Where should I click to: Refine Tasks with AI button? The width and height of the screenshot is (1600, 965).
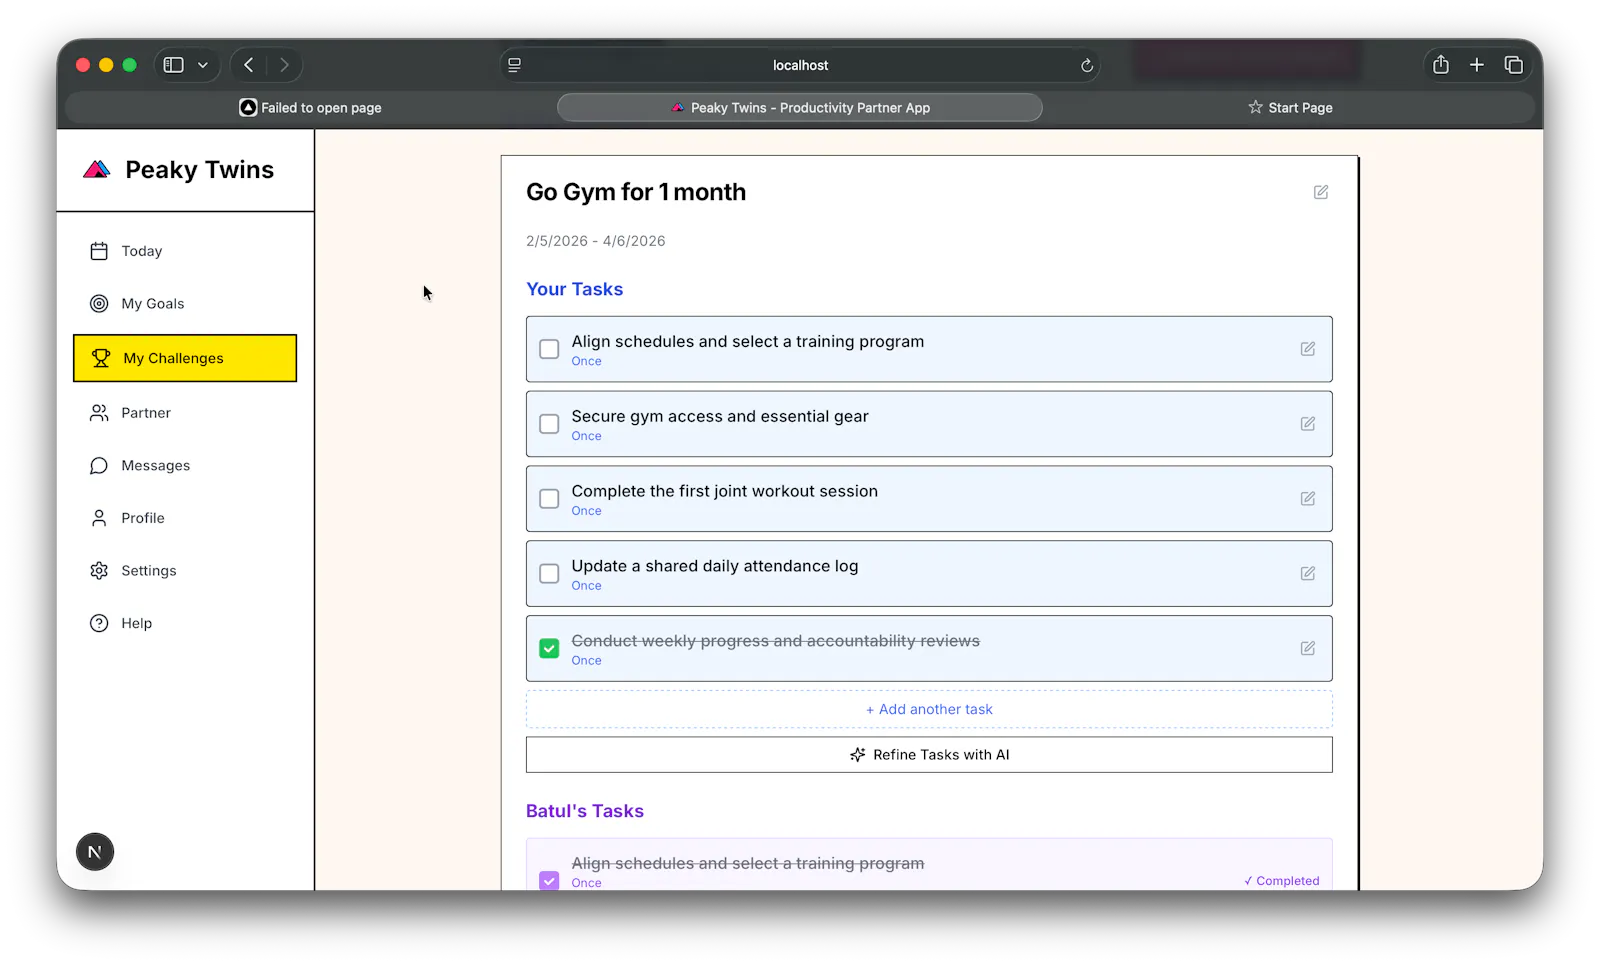coord(929,755)
